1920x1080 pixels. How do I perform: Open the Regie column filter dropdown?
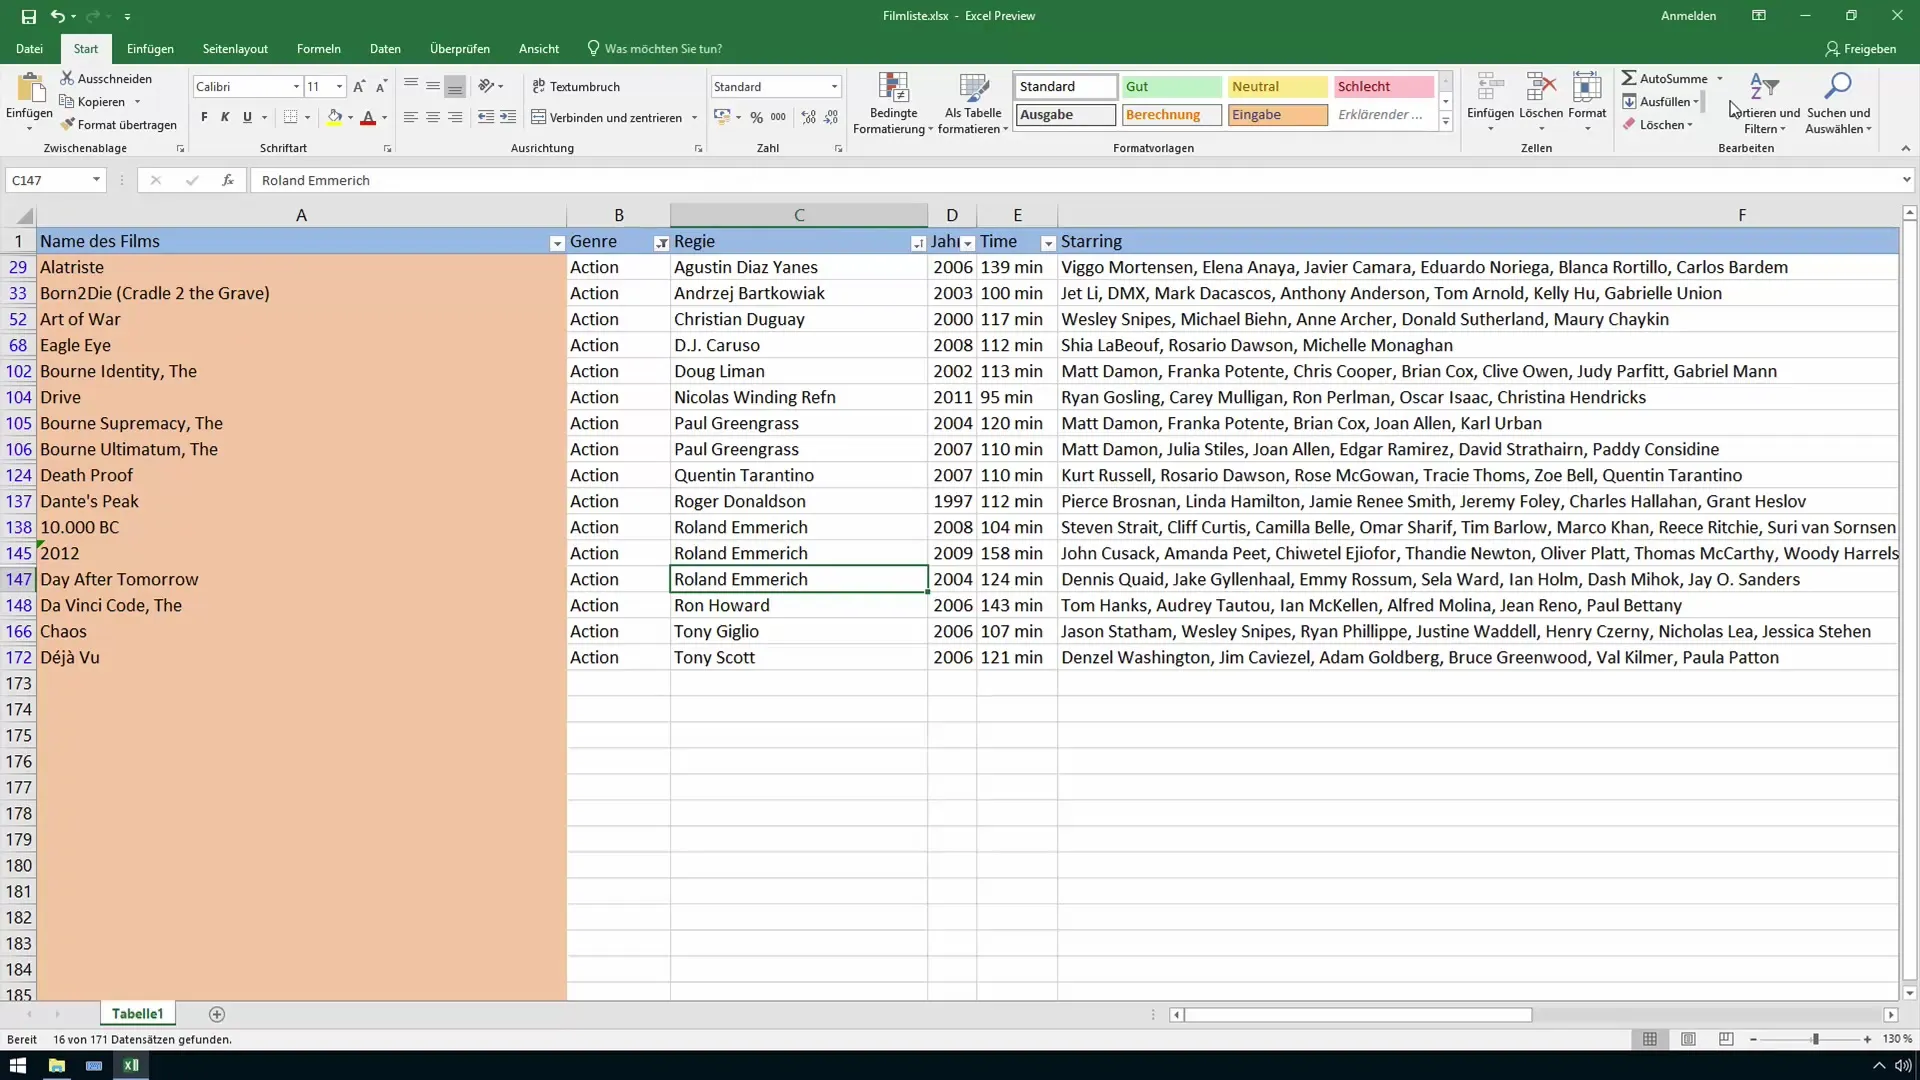coord(918,243)
